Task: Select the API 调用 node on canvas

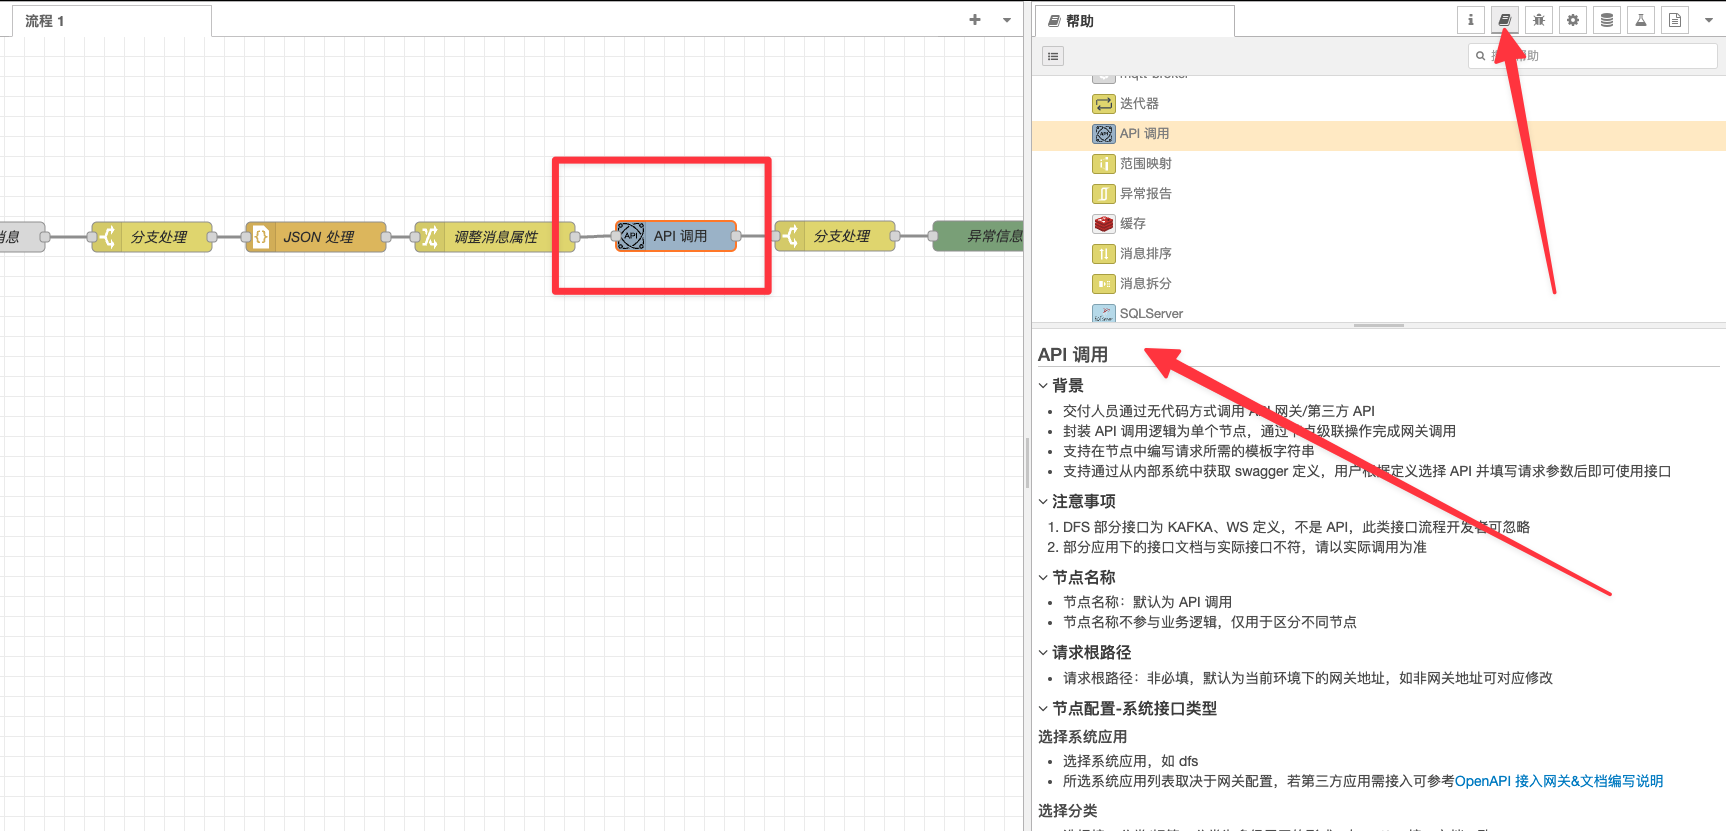Action: (x=680, y=236)
